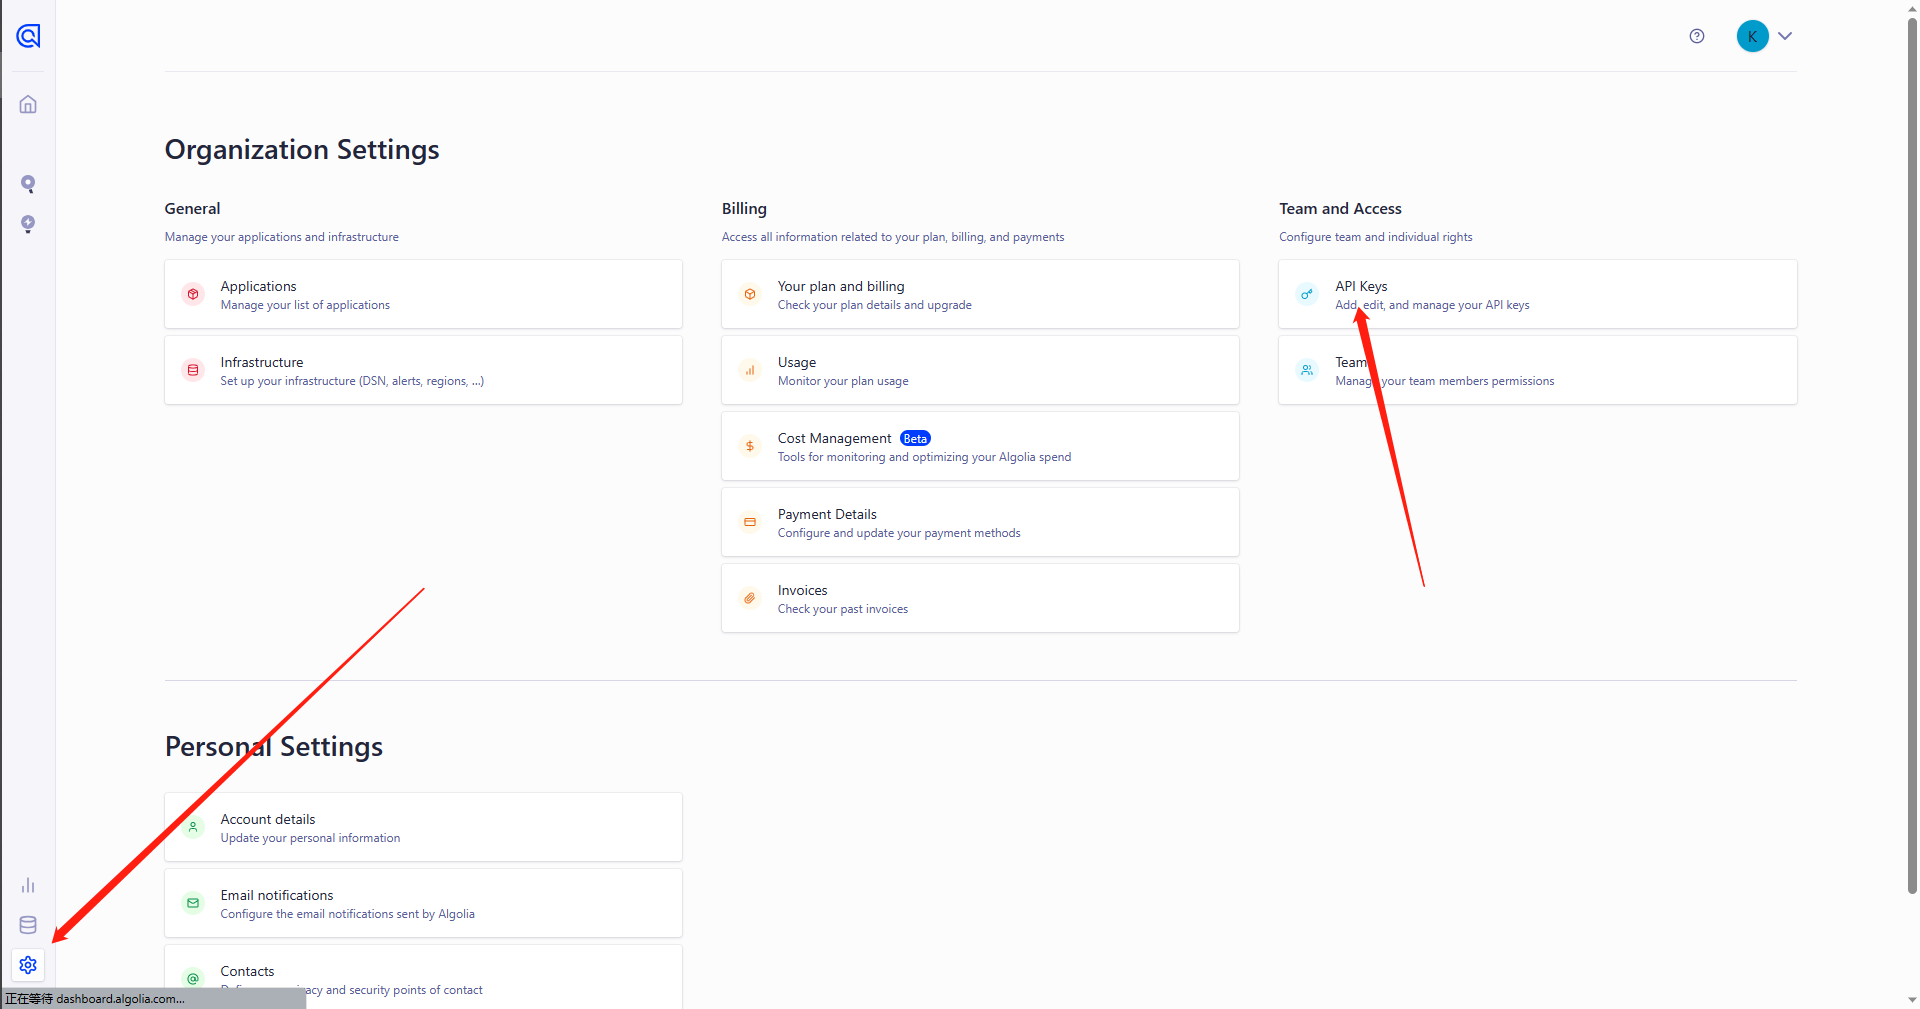This screenshot has width=1920, height=1009.
Task: Open the Search product icon in the sidebar
Action: [28, 184]
